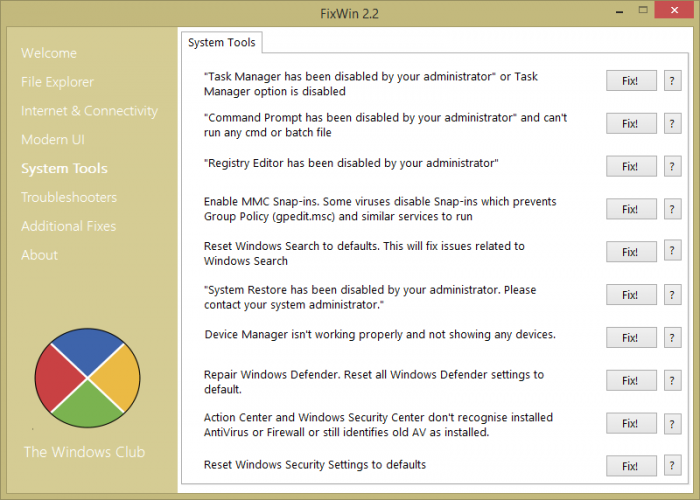Open Additional Fixes section

(68, 226)
